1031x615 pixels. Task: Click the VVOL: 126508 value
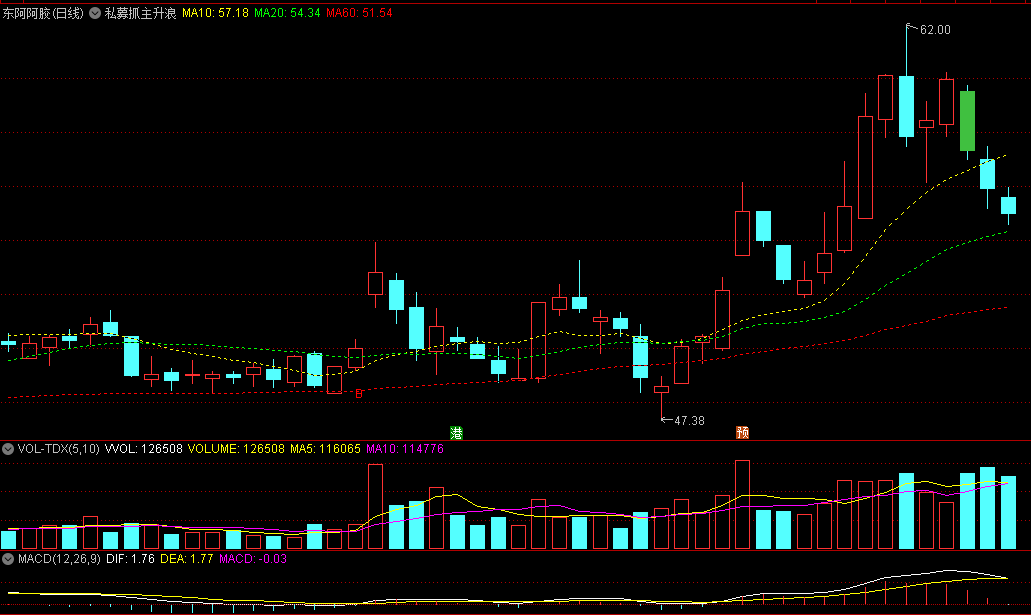point(143,449)
